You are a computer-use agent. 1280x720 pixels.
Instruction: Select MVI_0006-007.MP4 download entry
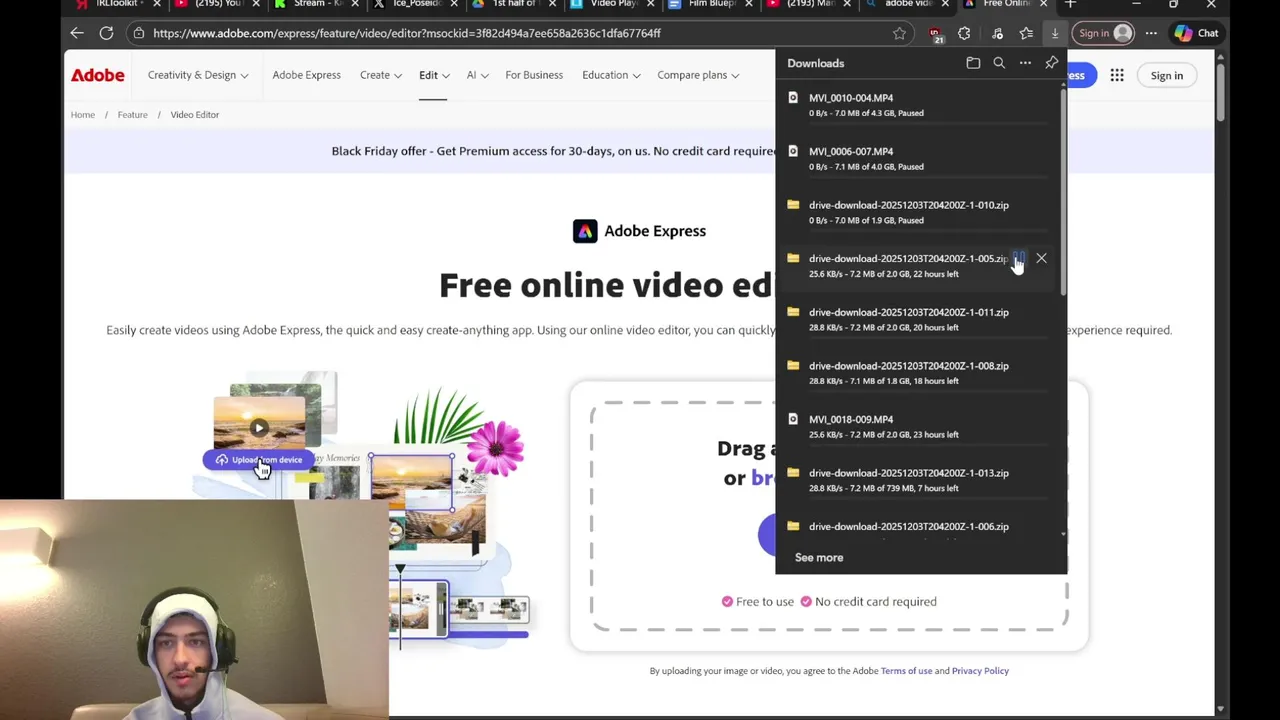tap(917, 158)
